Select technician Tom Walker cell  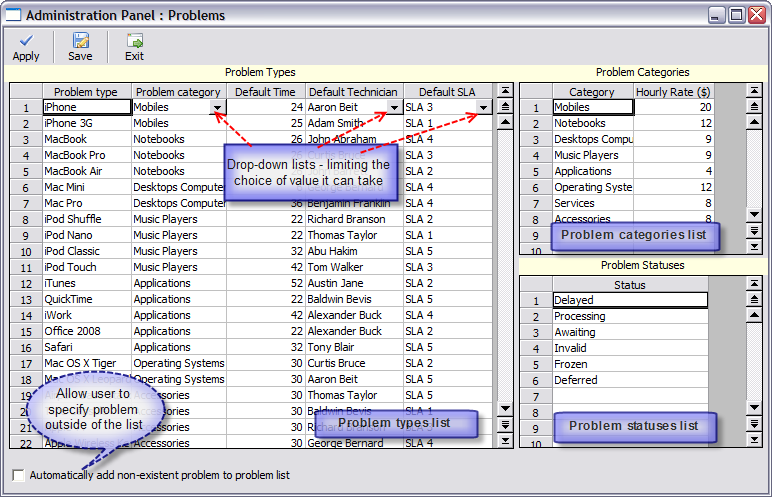[x=354, y=267]
